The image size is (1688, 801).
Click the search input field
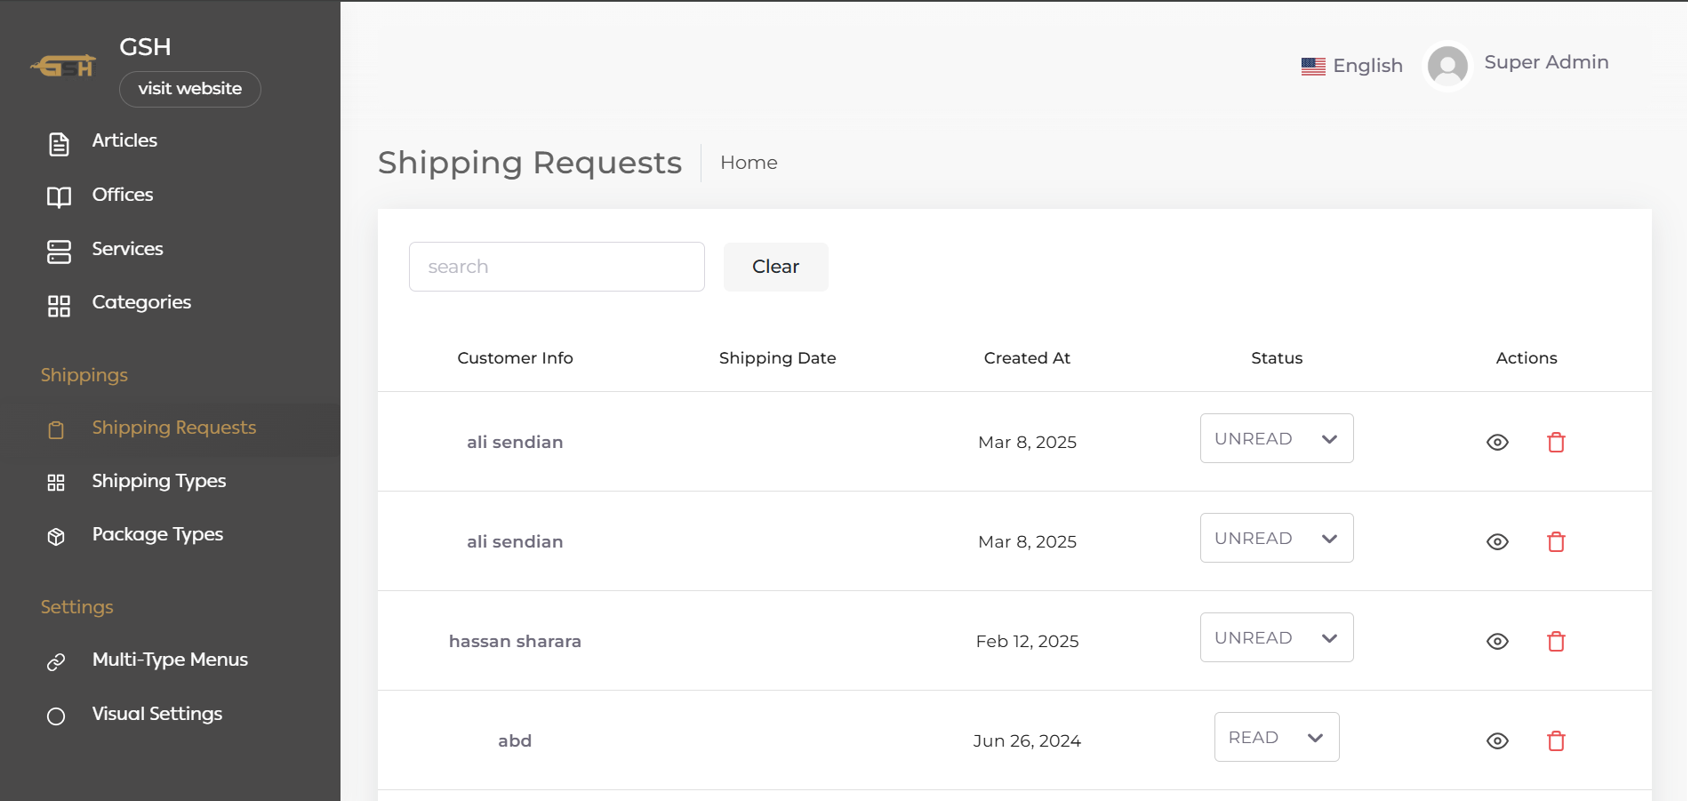(556, 267)
